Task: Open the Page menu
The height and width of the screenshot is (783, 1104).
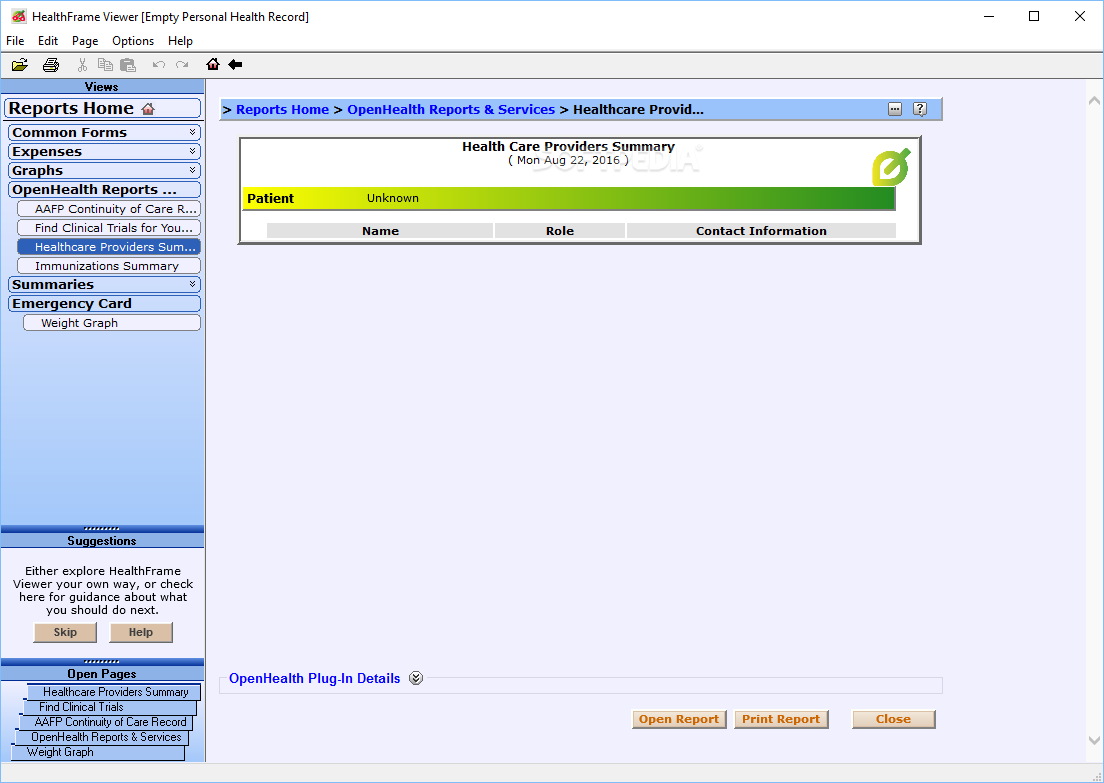Action: coord(84,41)
